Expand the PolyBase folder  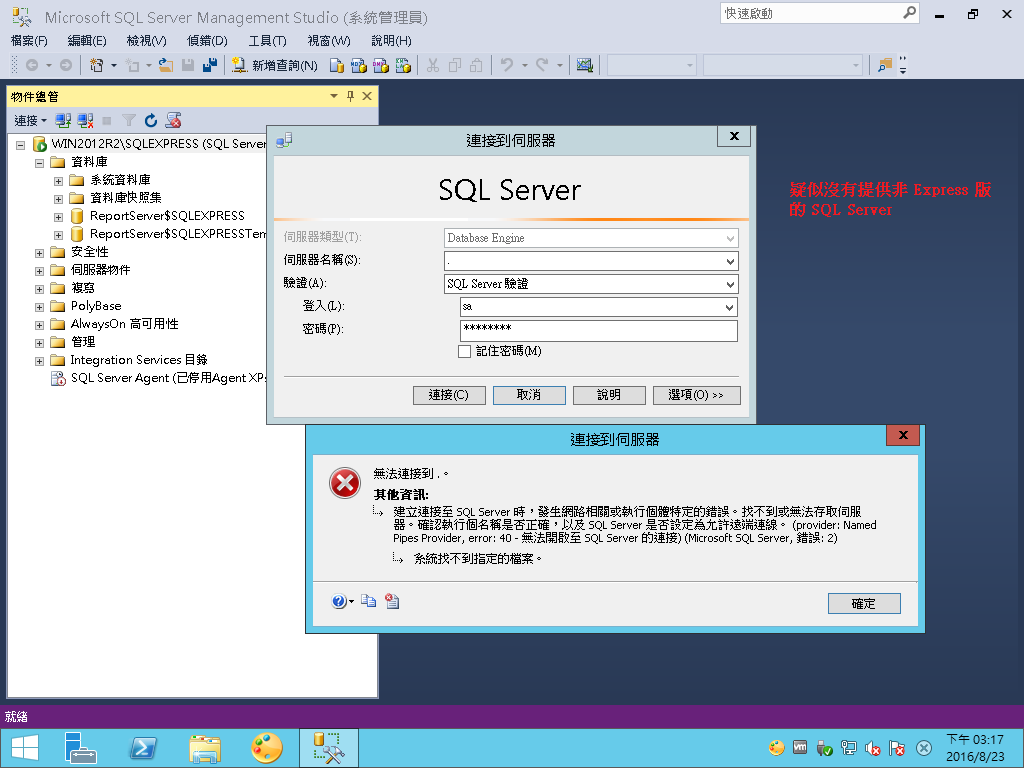(39, 306)
